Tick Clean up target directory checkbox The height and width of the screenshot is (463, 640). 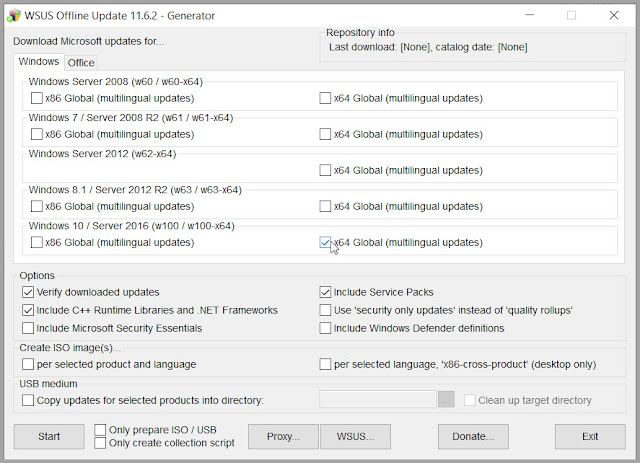click(x=469, y=400)
